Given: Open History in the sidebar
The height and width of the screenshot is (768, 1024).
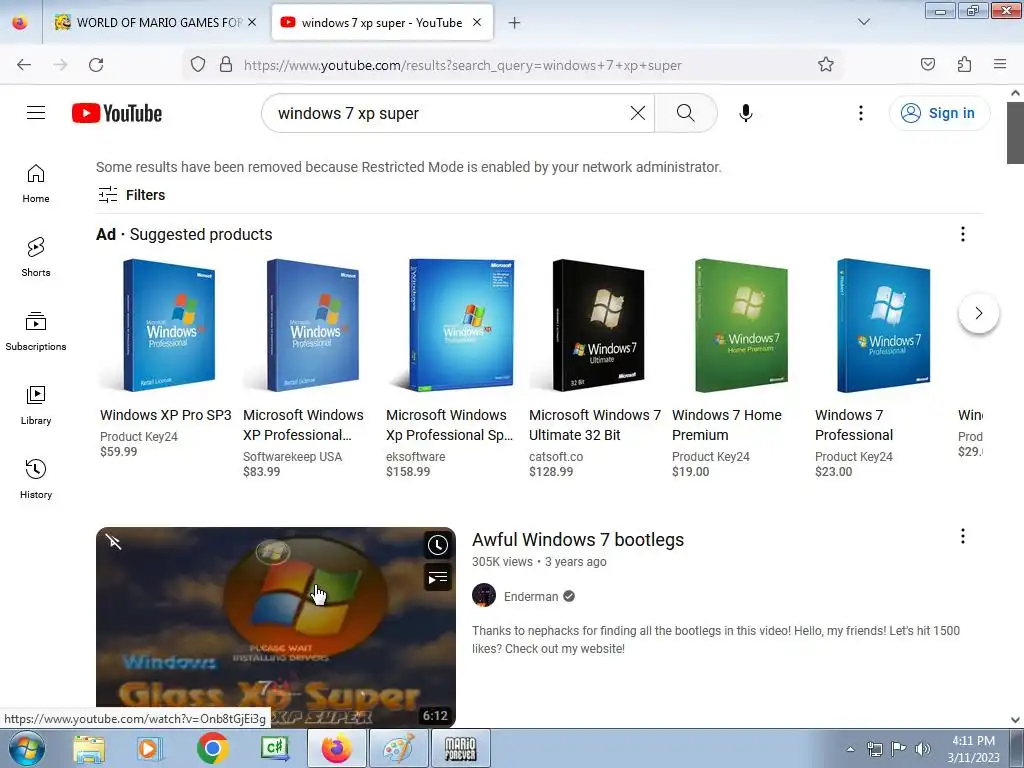Looking at the screenshot, I should [x=36, y=479].
